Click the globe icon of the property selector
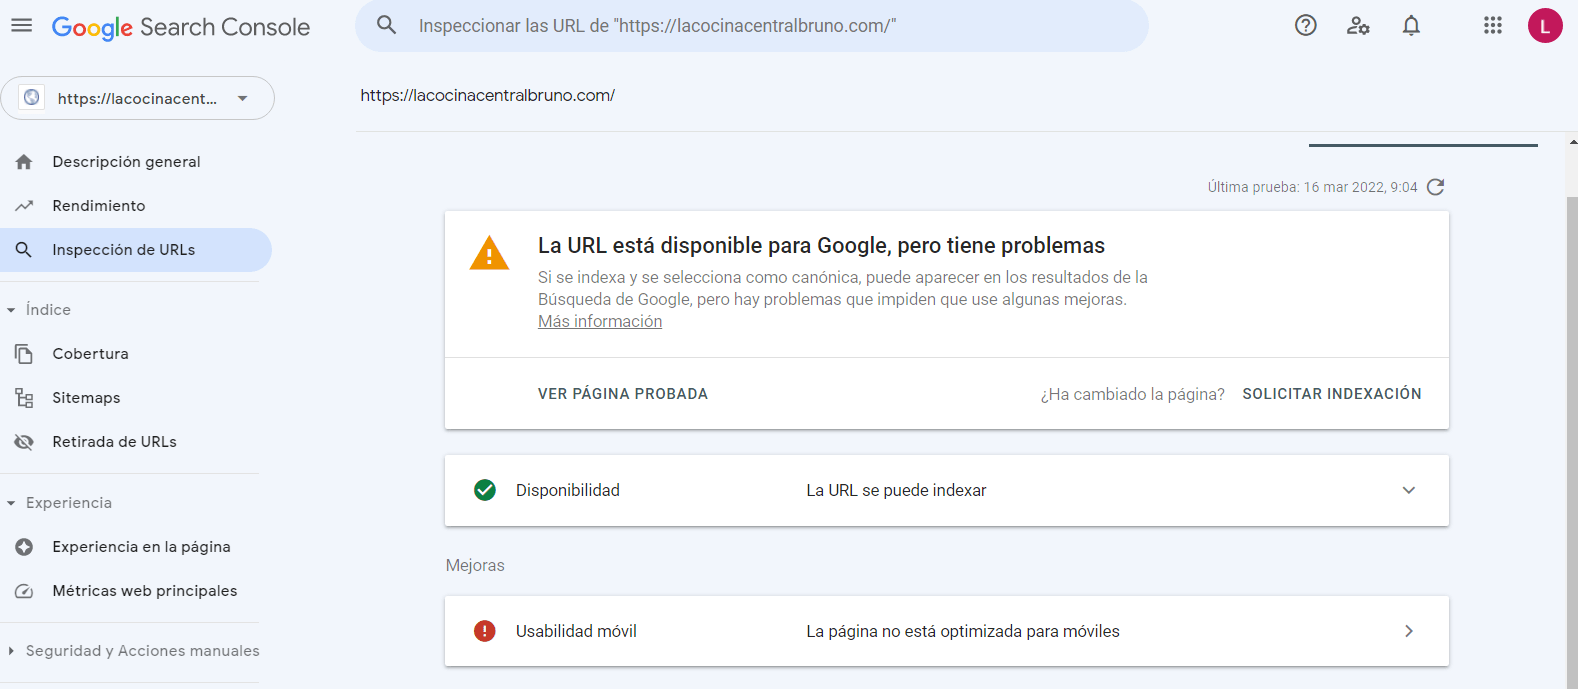Image resolution: width=1578 pixels, height=689 pixels. tap(32, 98)
